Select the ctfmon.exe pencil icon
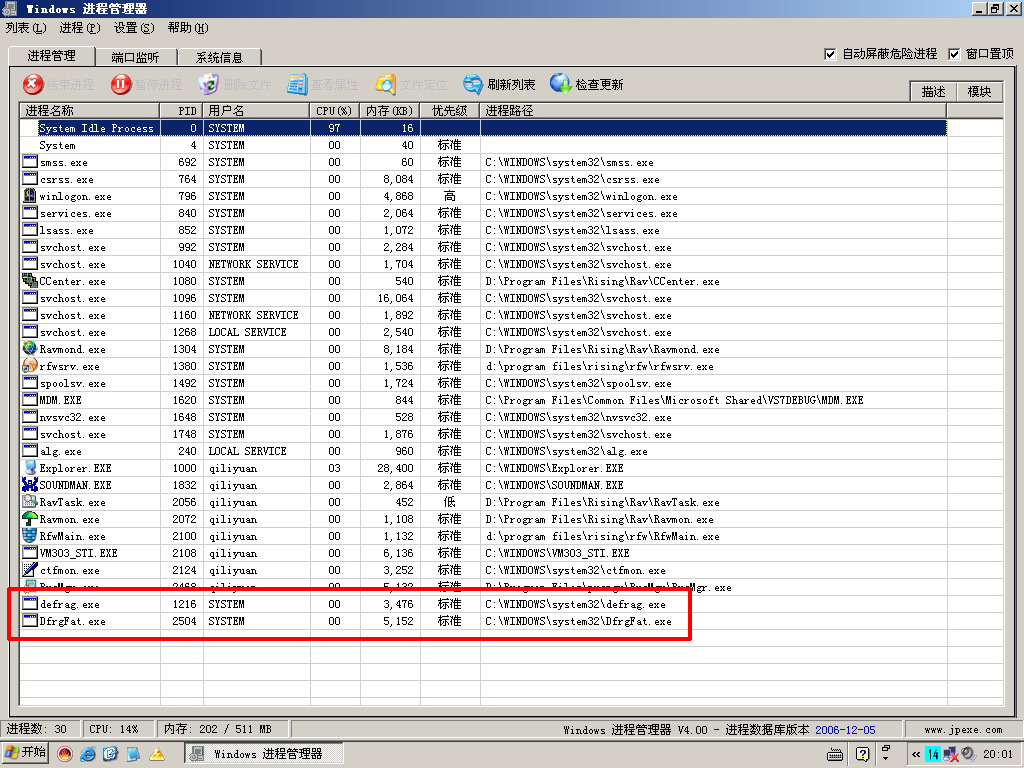This screenshot has height=768, width=1024. pos(30,569)
